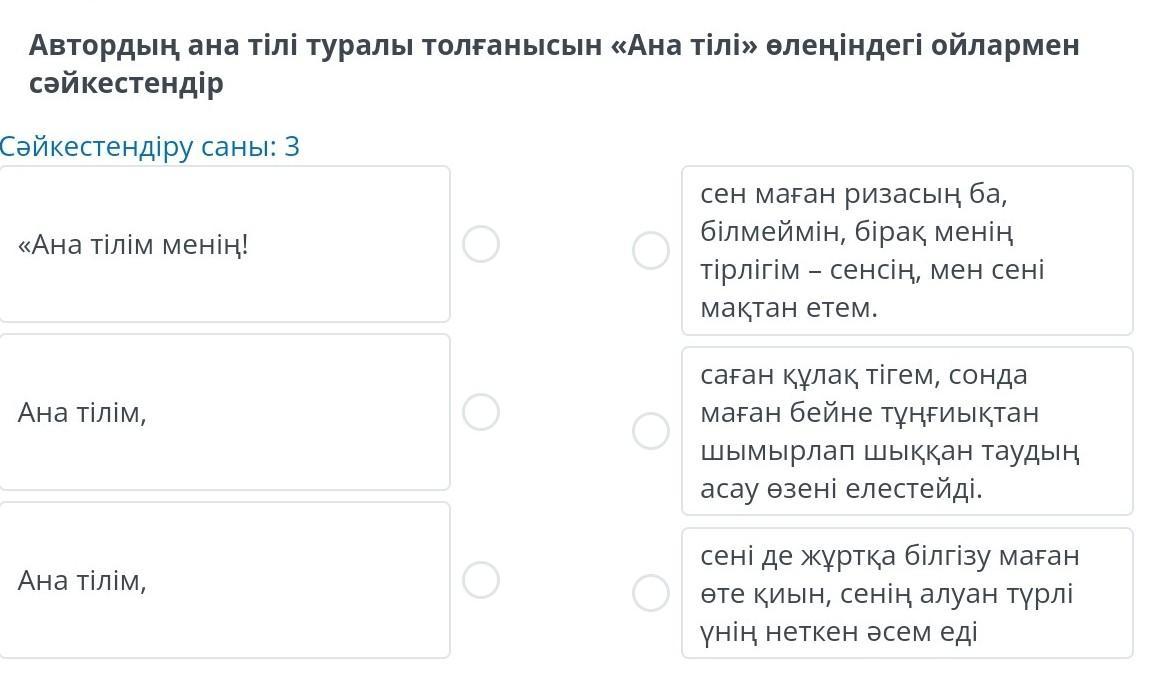
Task: Click the last «Ана тілім,» card on the left
Action: [224, 580]
